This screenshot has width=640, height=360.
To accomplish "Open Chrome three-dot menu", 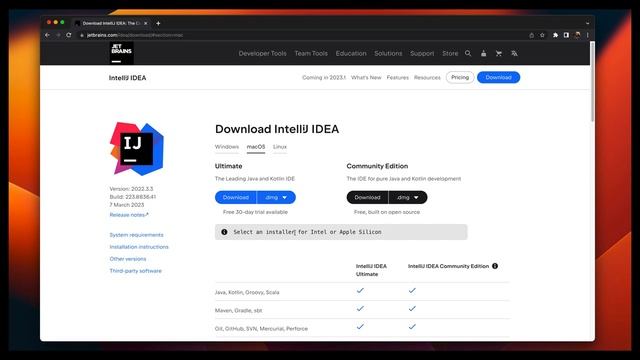I will pyautogui.click(x=587, y=35).
